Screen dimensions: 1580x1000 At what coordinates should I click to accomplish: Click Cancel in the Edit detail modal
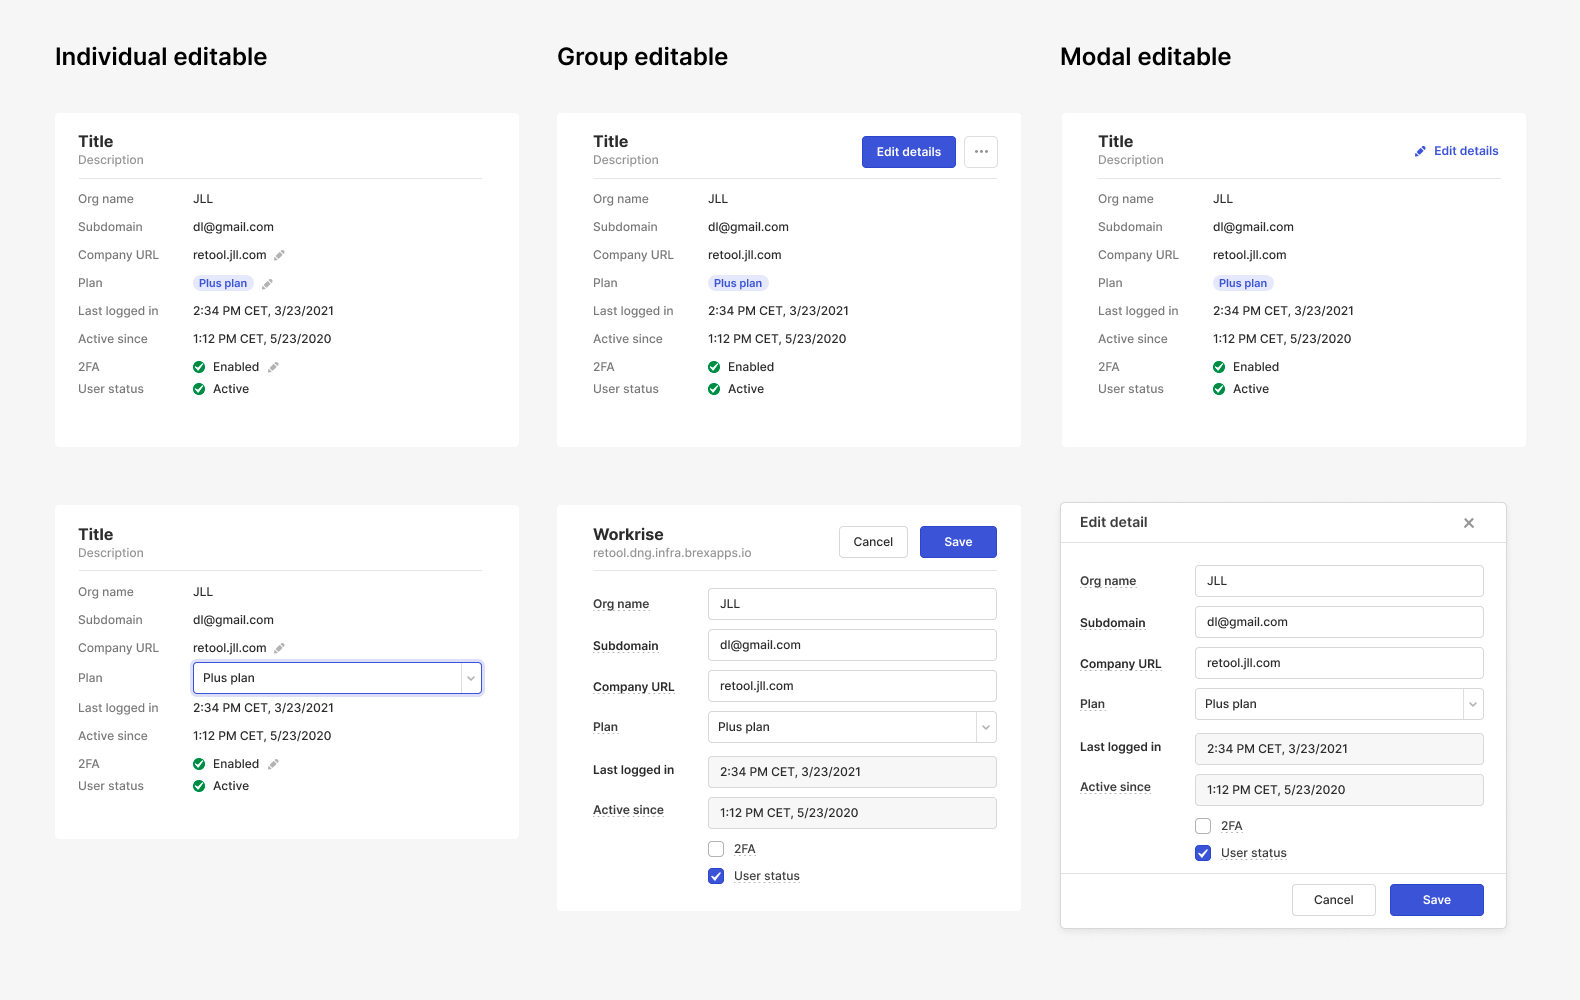1333,900
